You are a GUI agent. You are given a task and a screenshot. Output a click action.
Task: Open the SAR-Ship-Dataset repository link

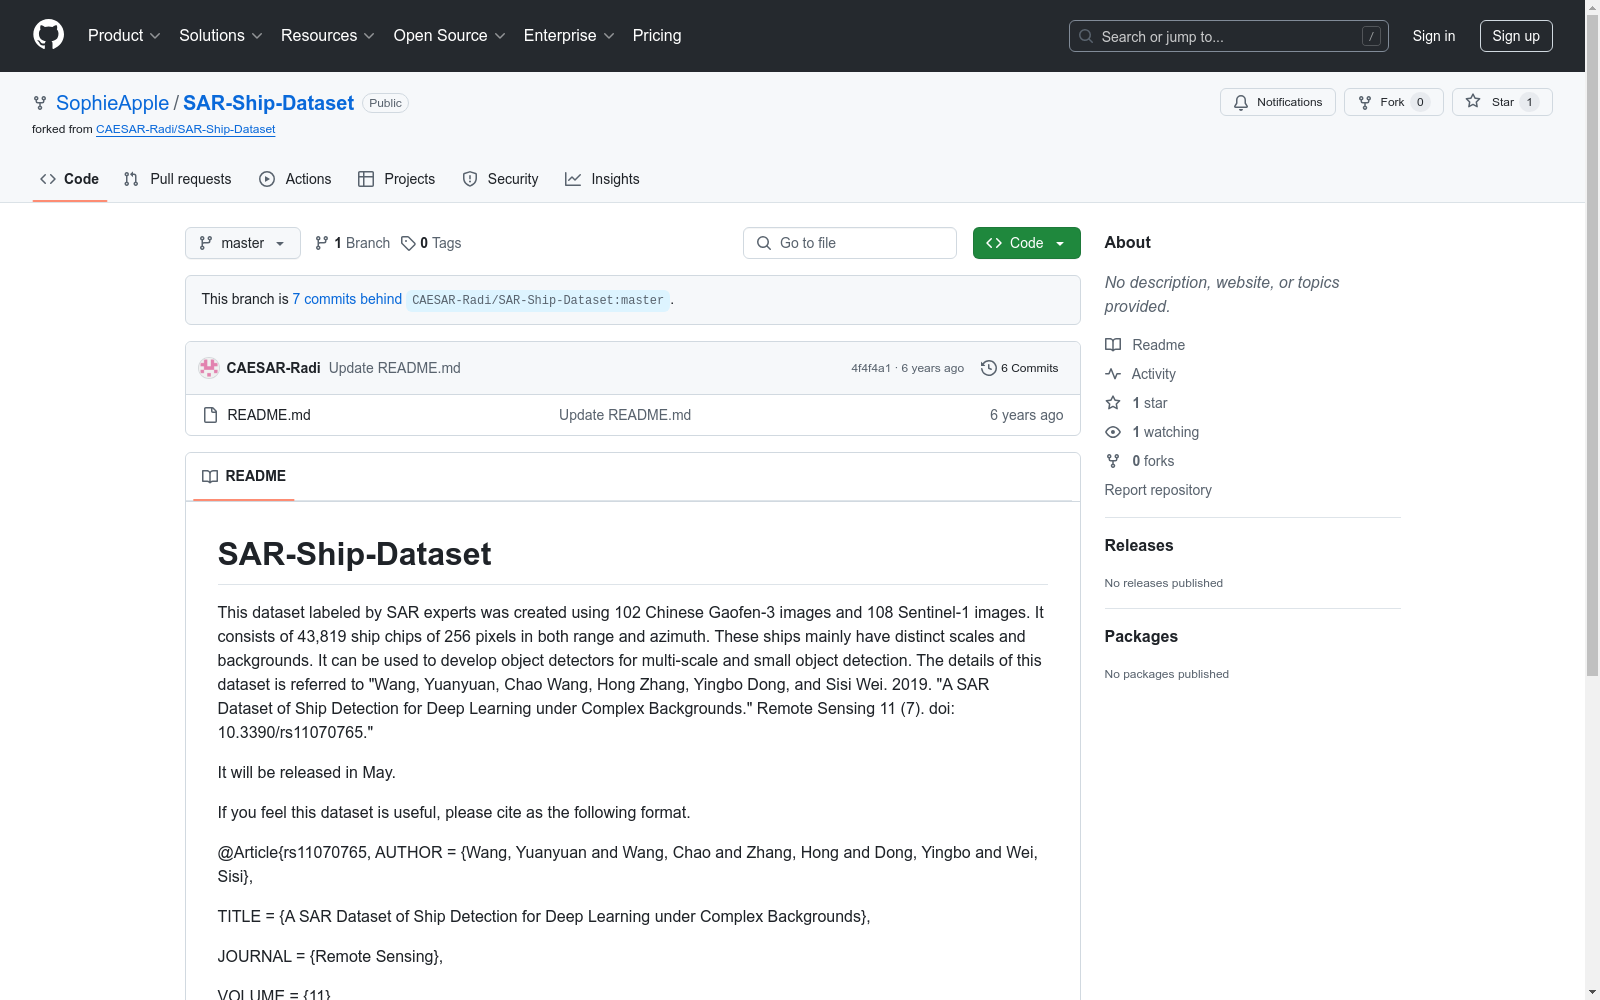pos(268,103)
